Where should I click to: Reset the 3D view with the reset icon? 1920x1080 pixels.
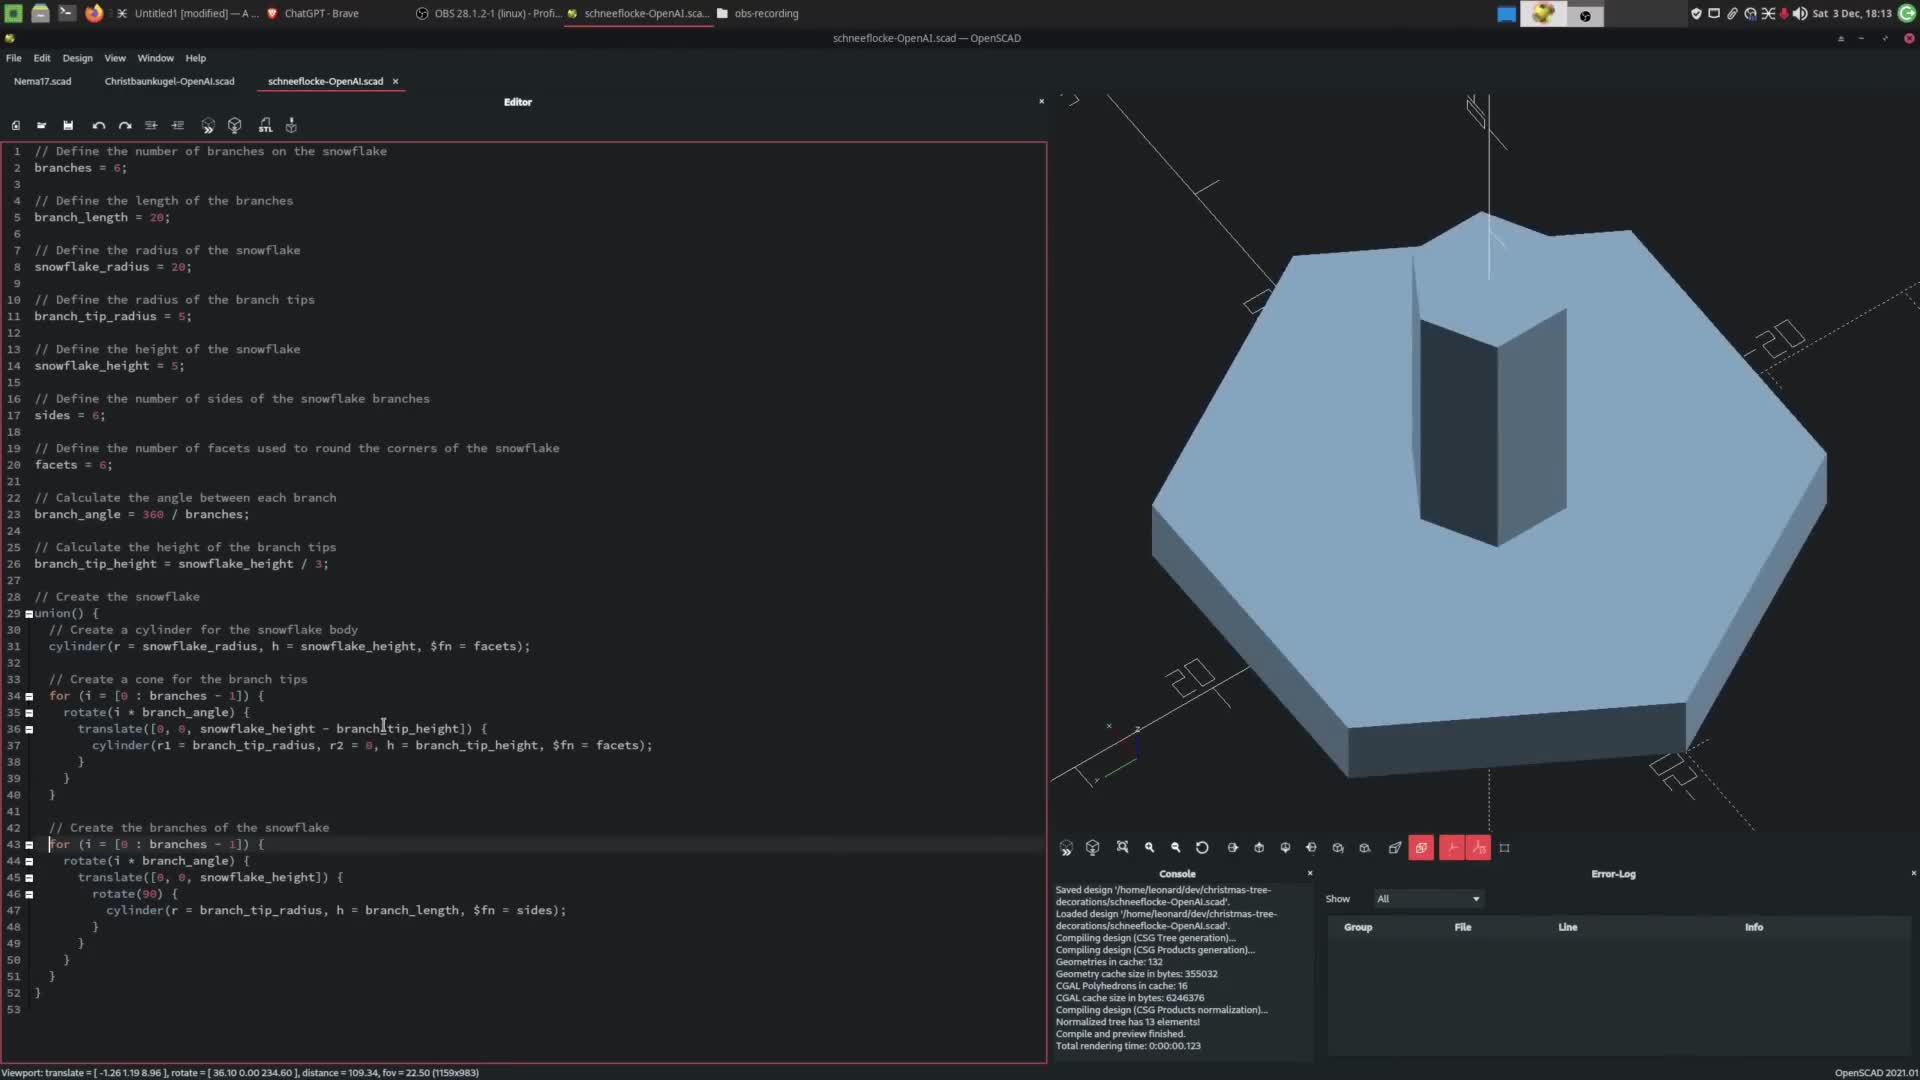[x=1202, y=847]
